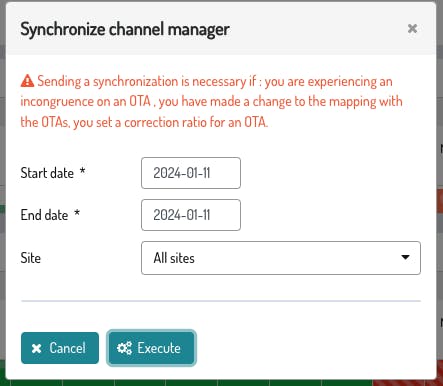The width and height of the screenshot is (443, 386).
Task: Execute the channel manager synchronization
Action: coord(151,348)
